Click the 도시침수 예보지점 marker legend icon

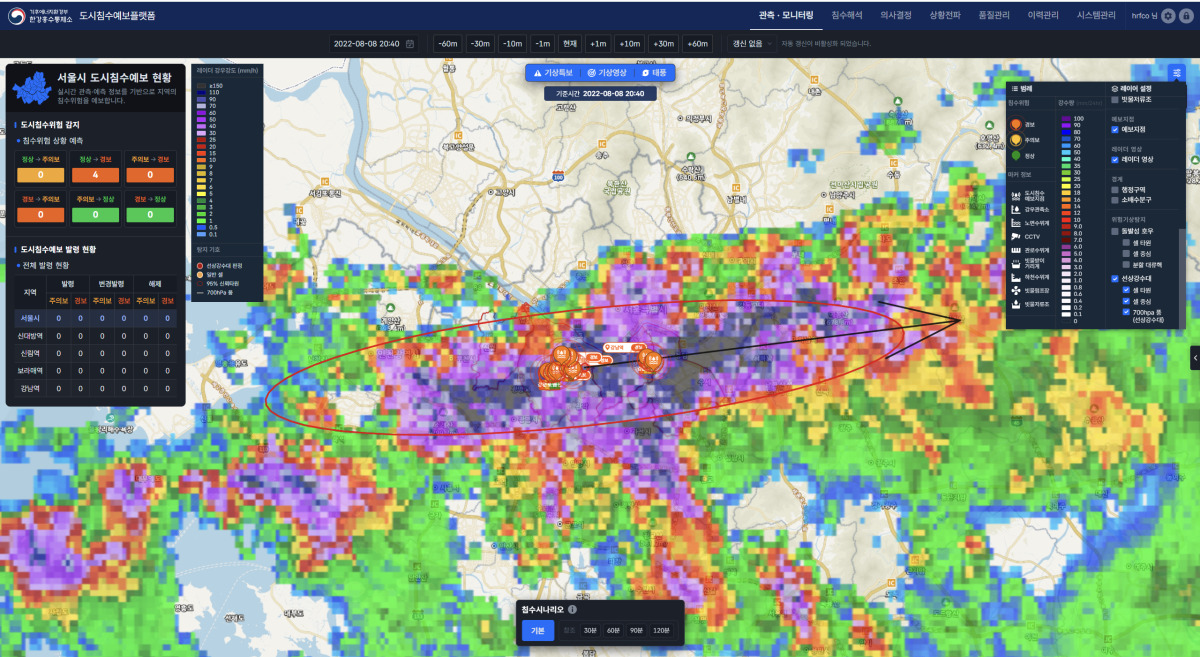1016,196
